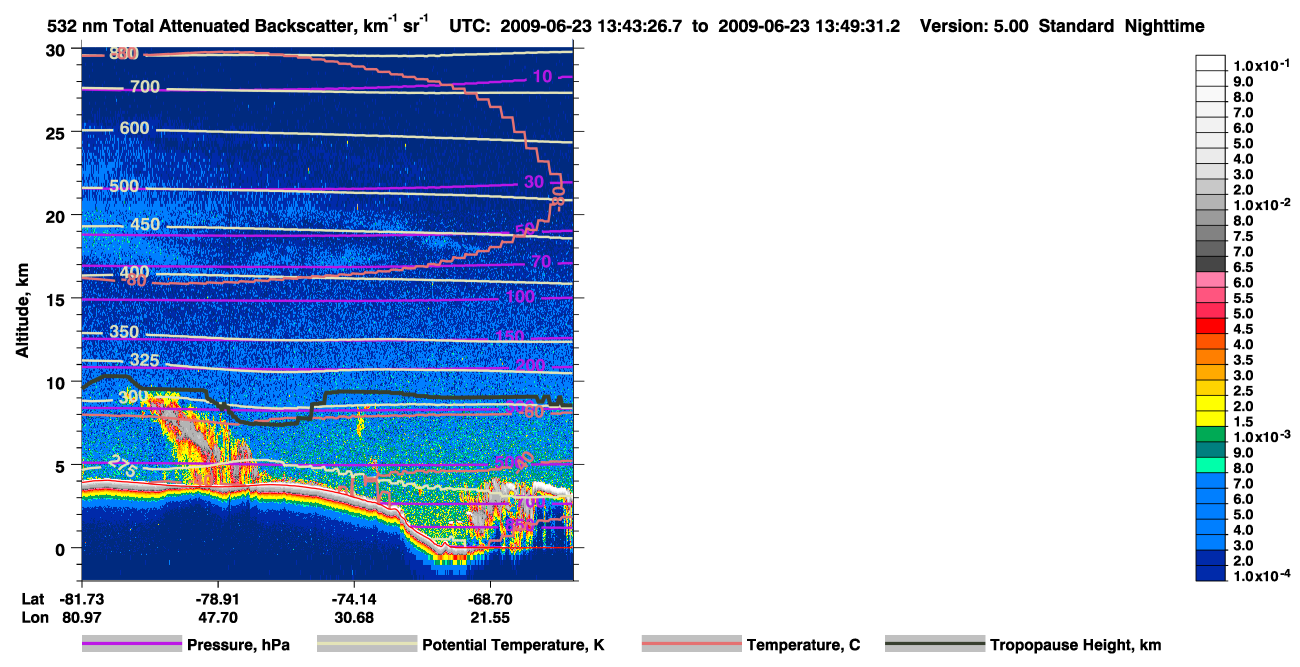Click longitude value 80.97
Image resolution: width=1300 pixels, height=667 pixels.
click(x=82, y=618)
